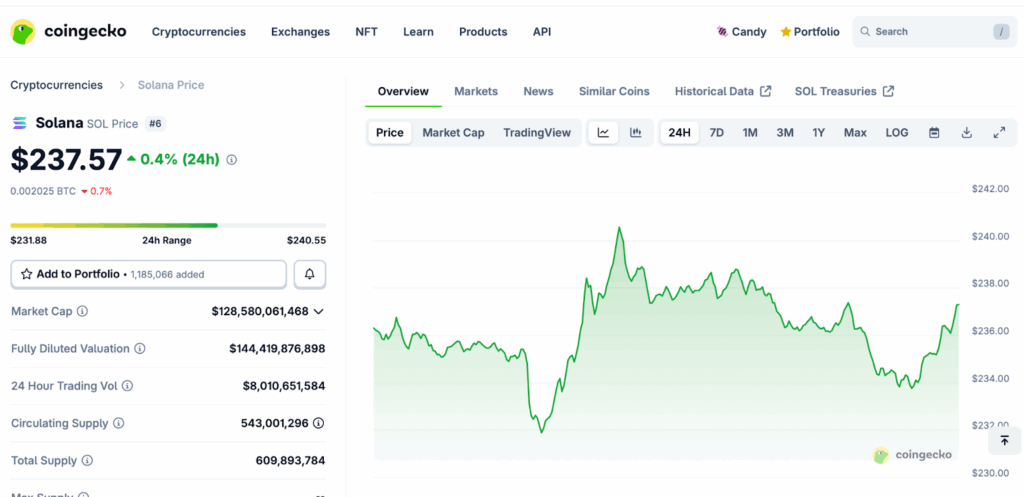The width and height of the screenshot is (1024, 497).
Task: Click the price alert bell icon
Action: (310, 274)
